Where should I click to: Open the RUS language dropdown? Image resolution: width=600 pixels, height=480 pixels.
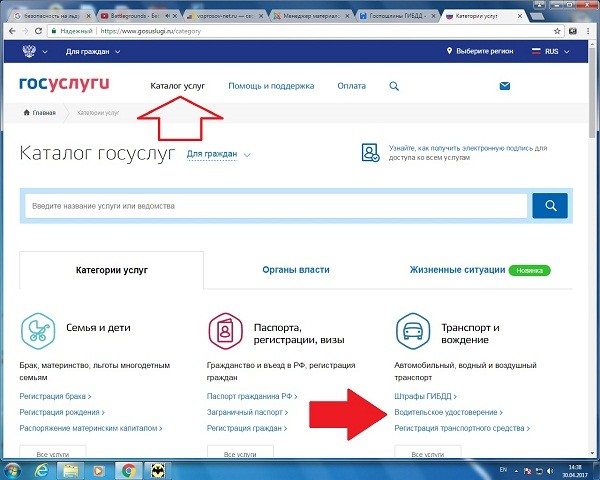(x=551, y=51)
